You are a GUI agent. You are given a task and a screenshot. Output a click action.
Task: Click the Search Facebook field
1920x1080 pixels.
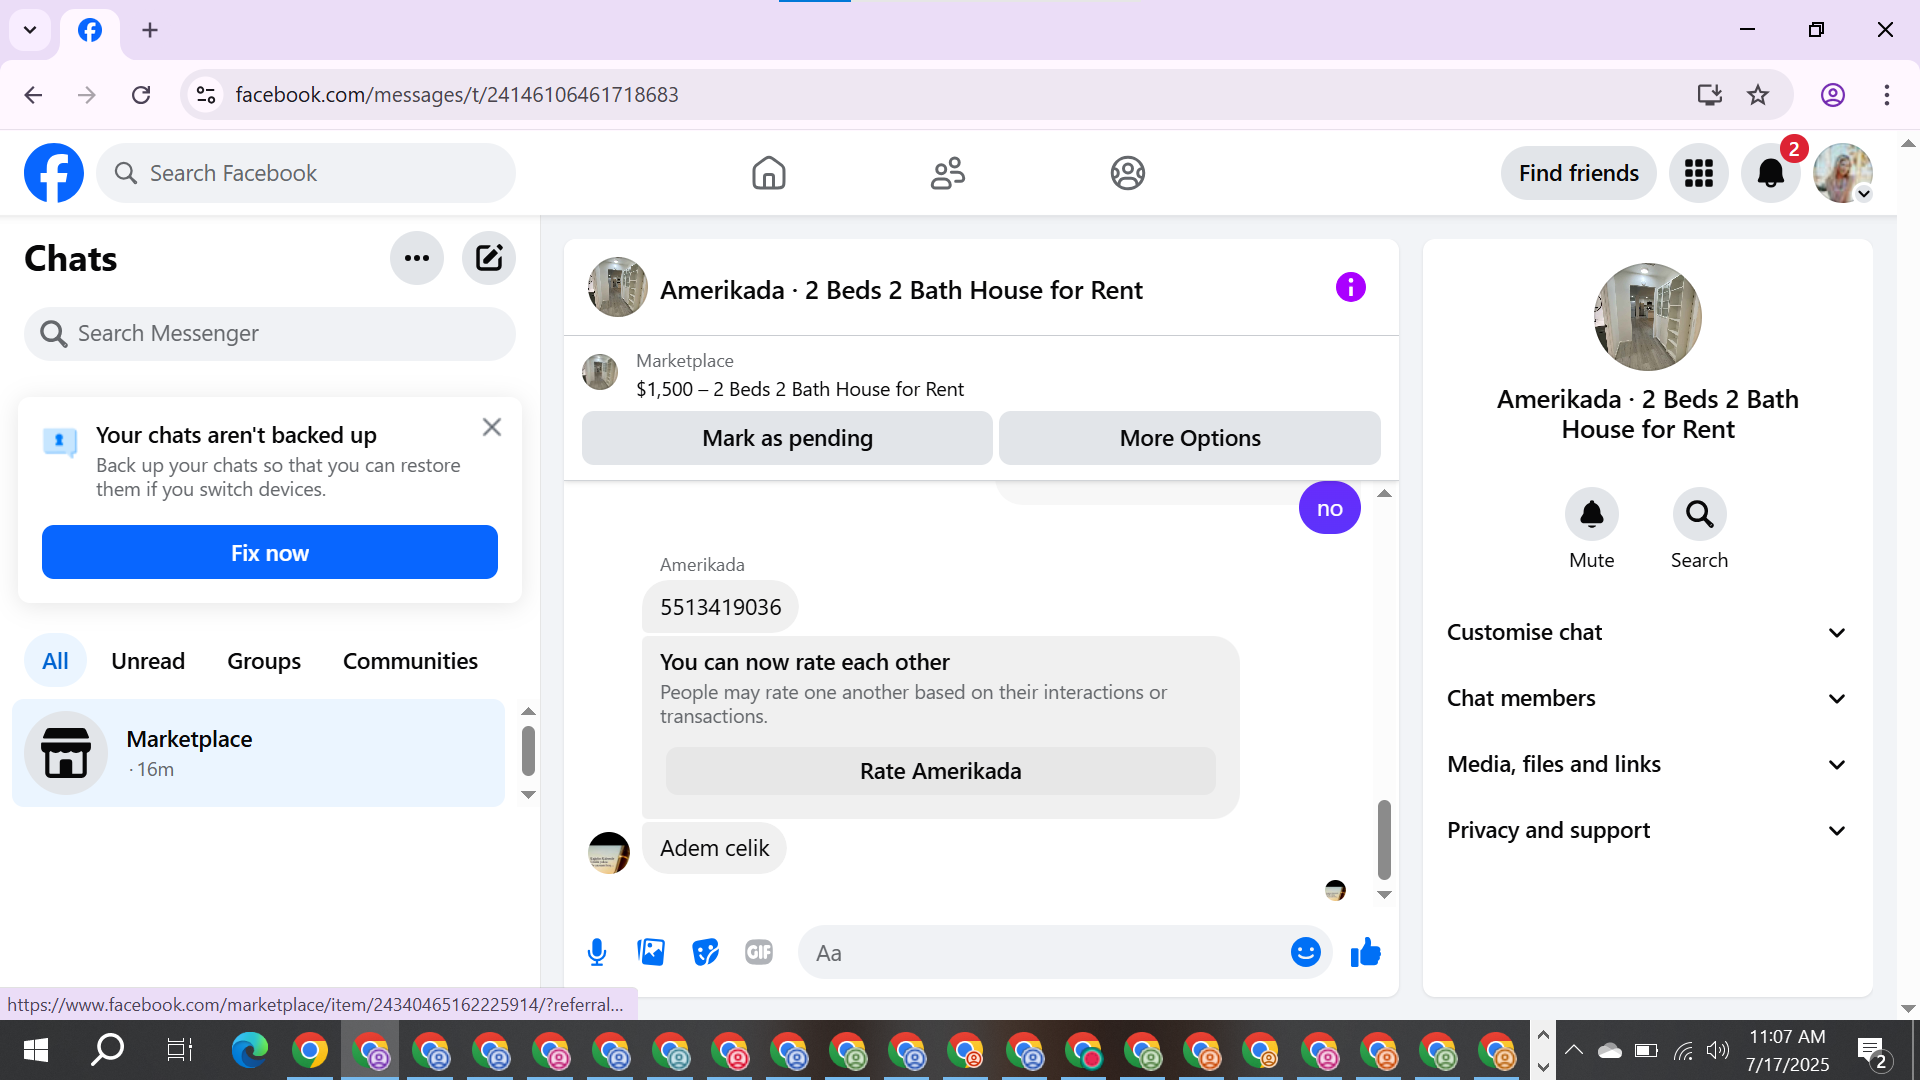pos(306,173)
